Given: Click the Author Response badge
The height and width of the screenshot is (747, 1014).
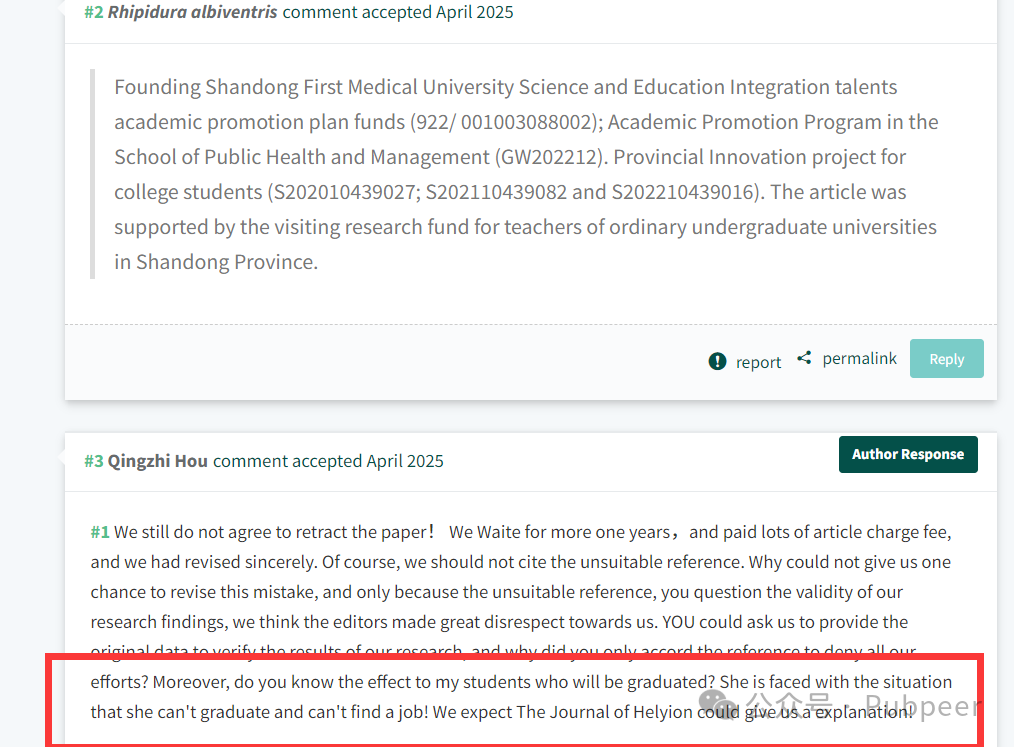Looking at the screenshot, I should coord(908,454).
